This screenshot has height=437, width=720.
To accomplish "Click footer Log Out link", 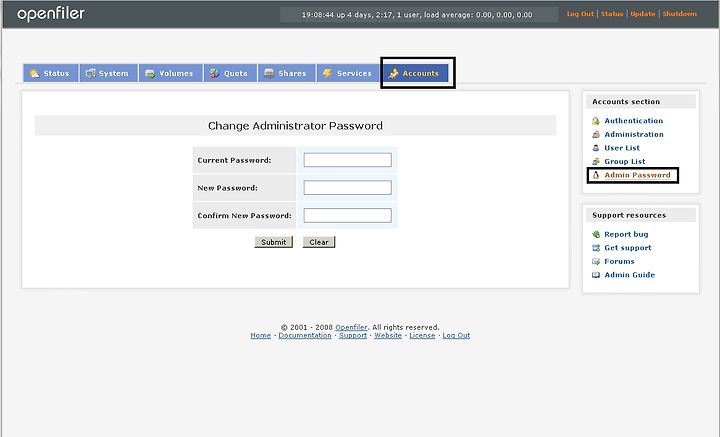I will [x=456, y=336].
